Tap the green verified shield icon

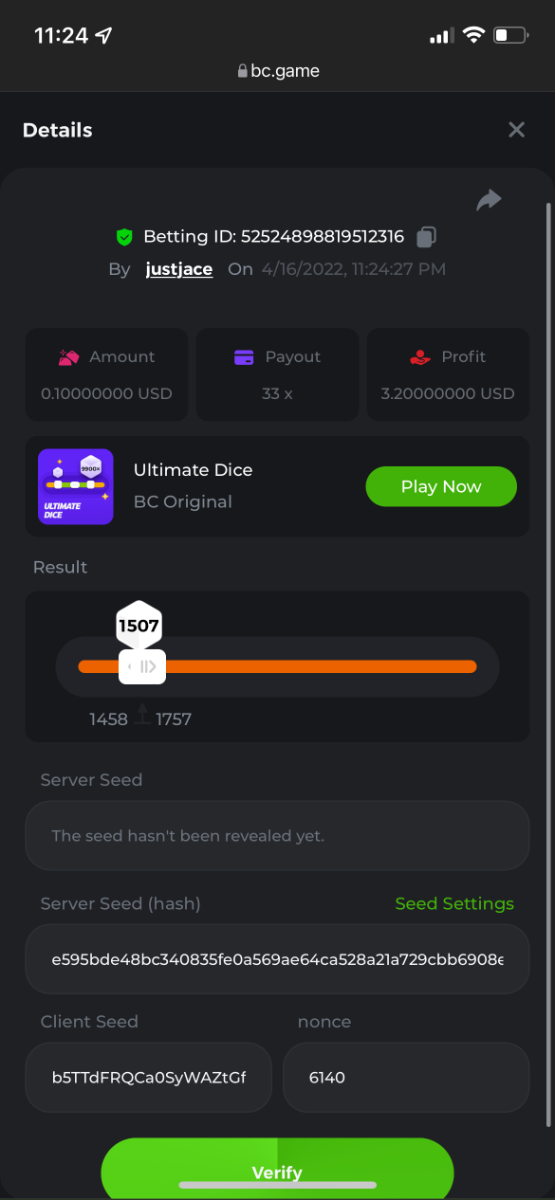(x=124, y=237)
